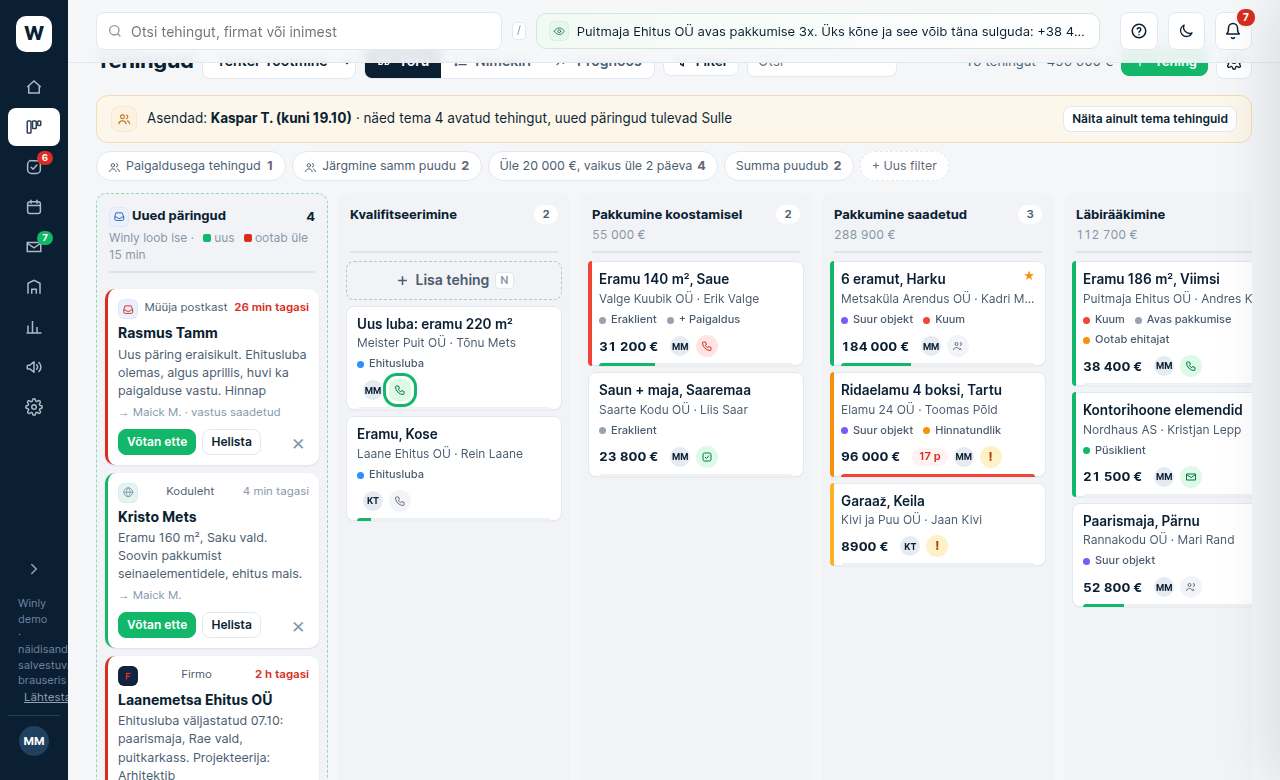Focus the Otsi tehingut search field
This screenshot has width=1280, height=780.
point(299,31)
